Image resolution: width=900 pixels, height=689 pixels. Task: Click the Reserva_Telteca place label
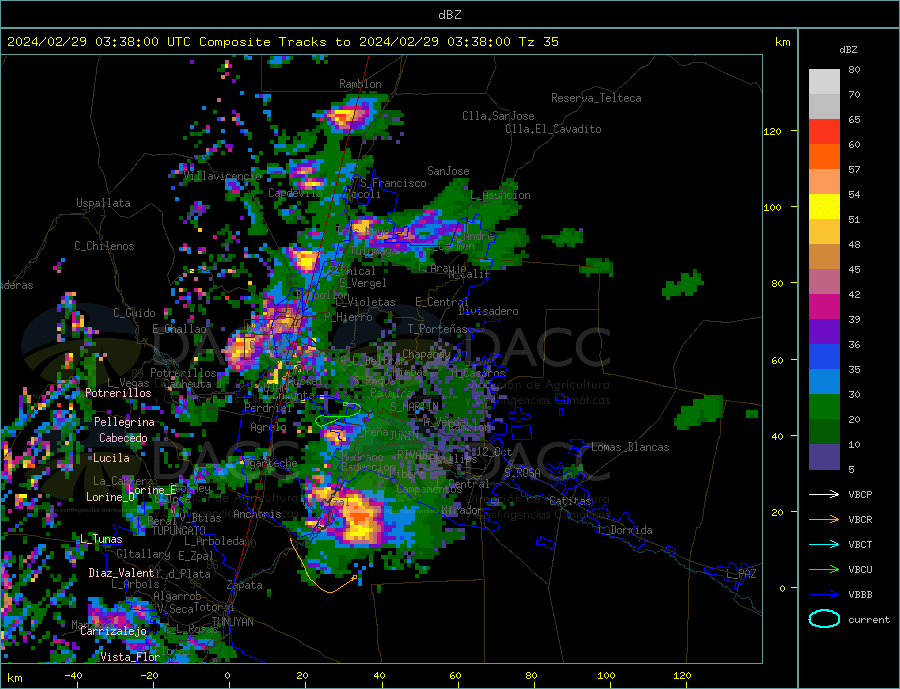point(596,98)
